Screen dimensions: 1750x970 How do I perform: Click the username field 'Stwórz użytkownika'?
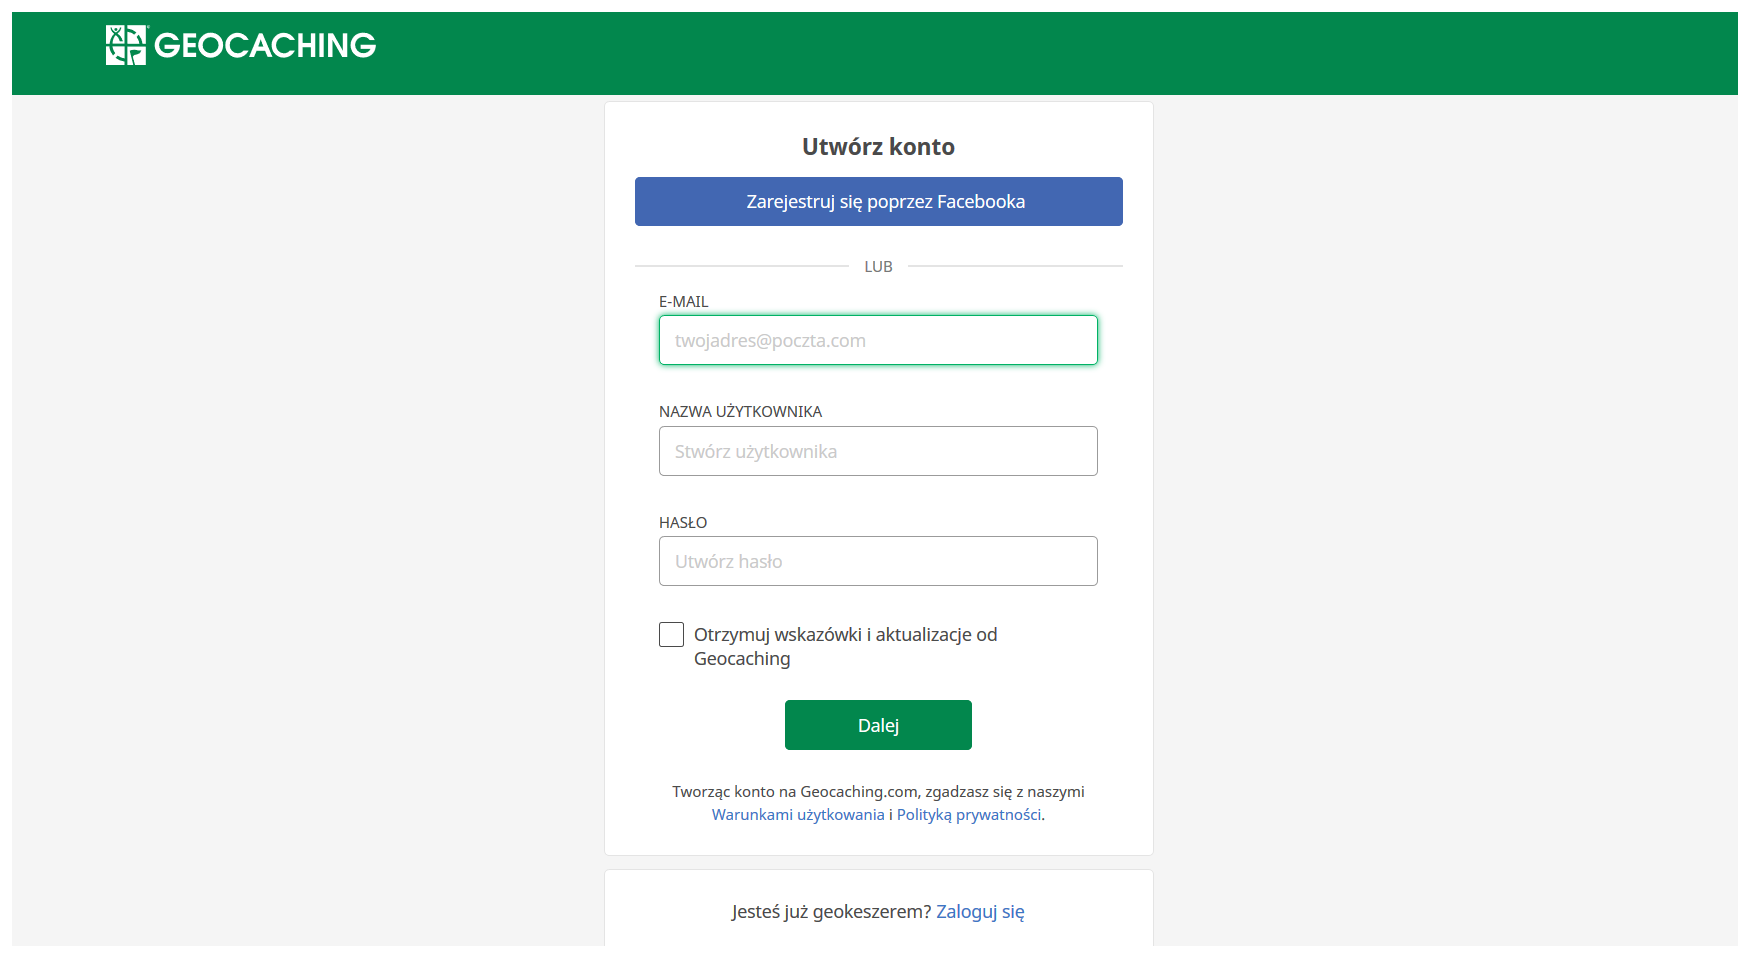coord(878,452)
